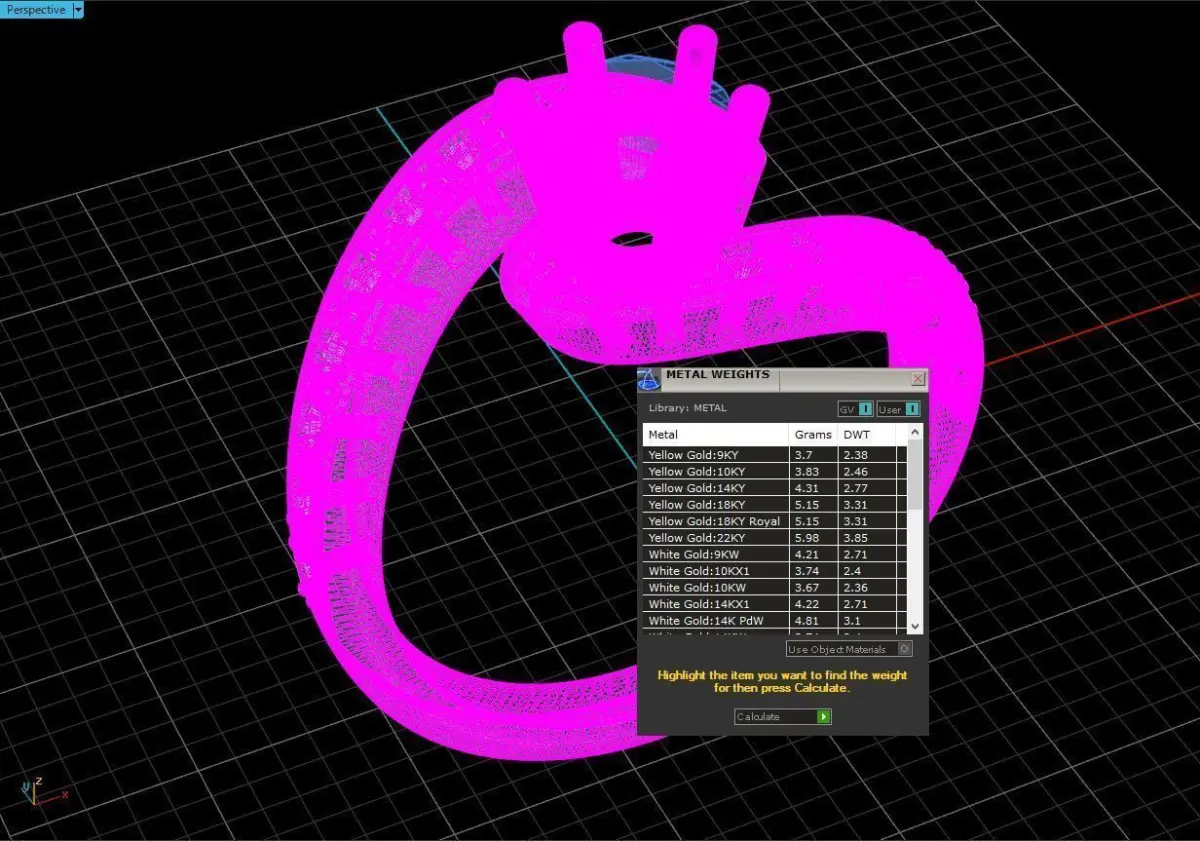The image size is (1200, 841).
Task: Click the 2.77 DWT value cell
Action: tap(868, 488)
